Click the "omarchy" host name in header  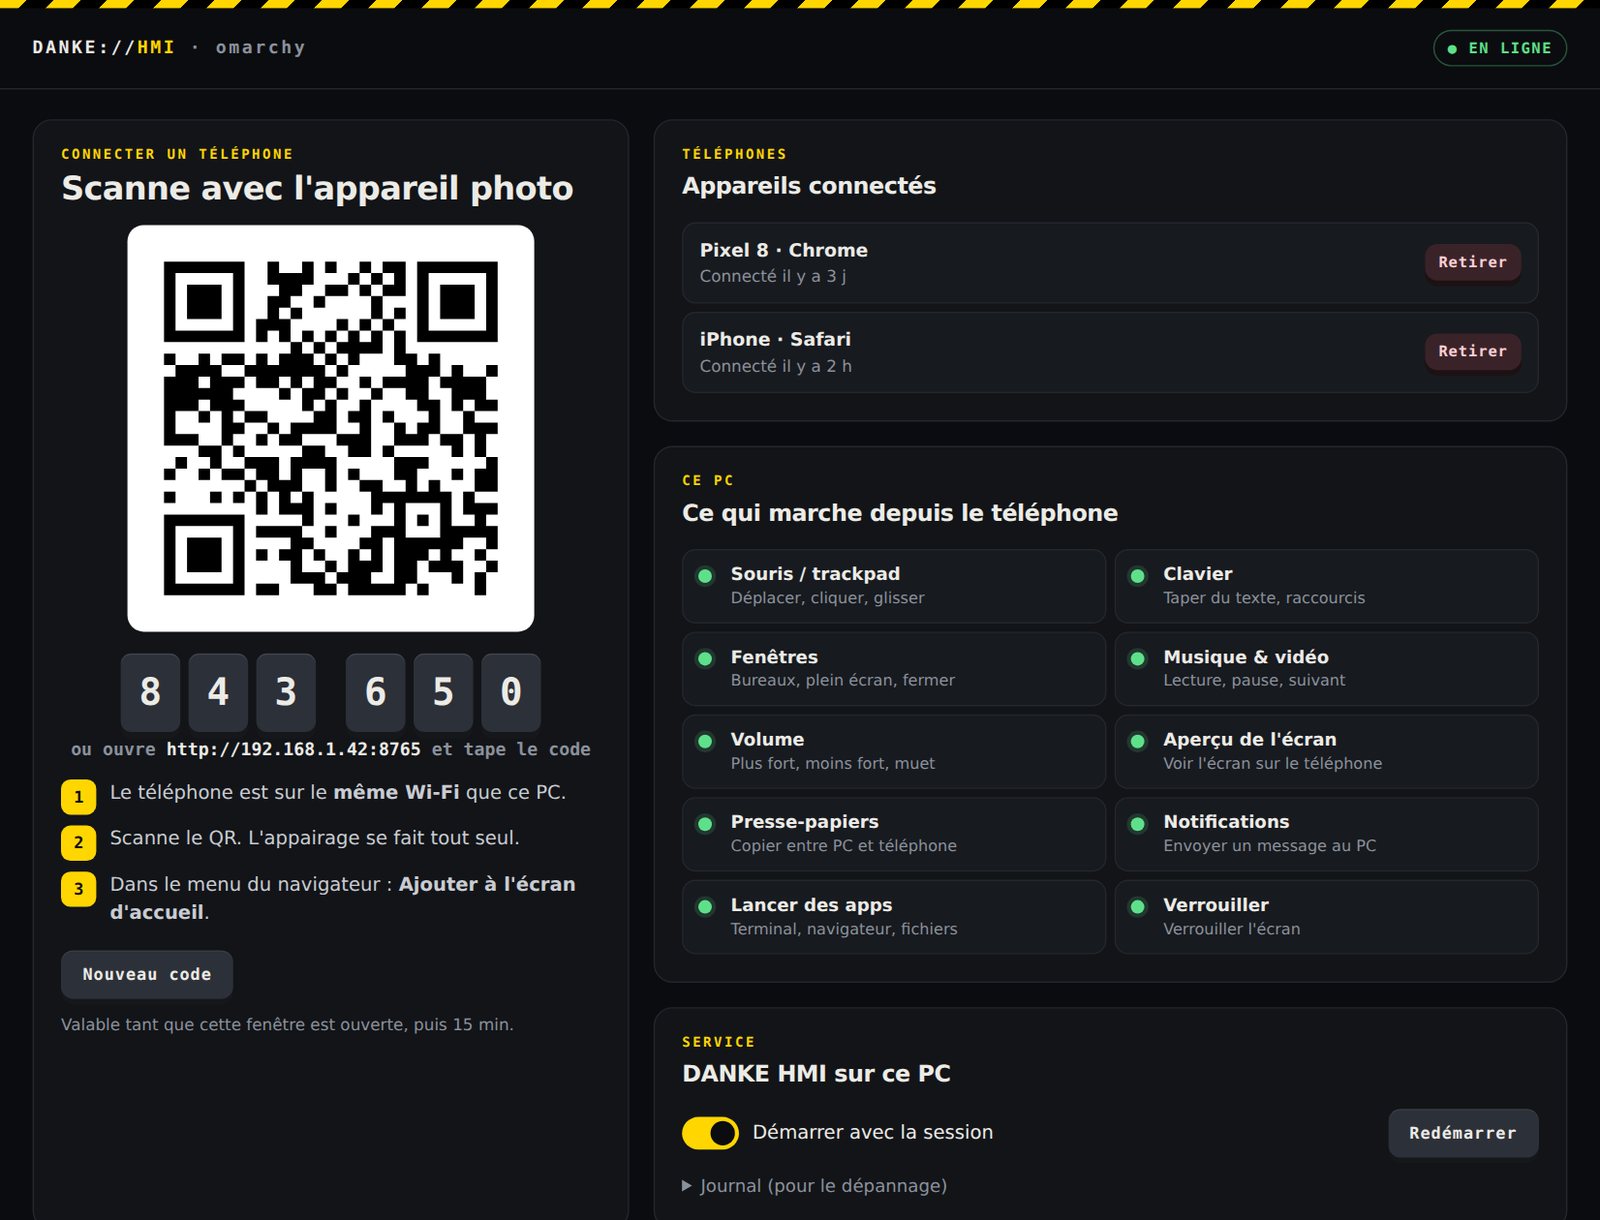coord(260,47)
